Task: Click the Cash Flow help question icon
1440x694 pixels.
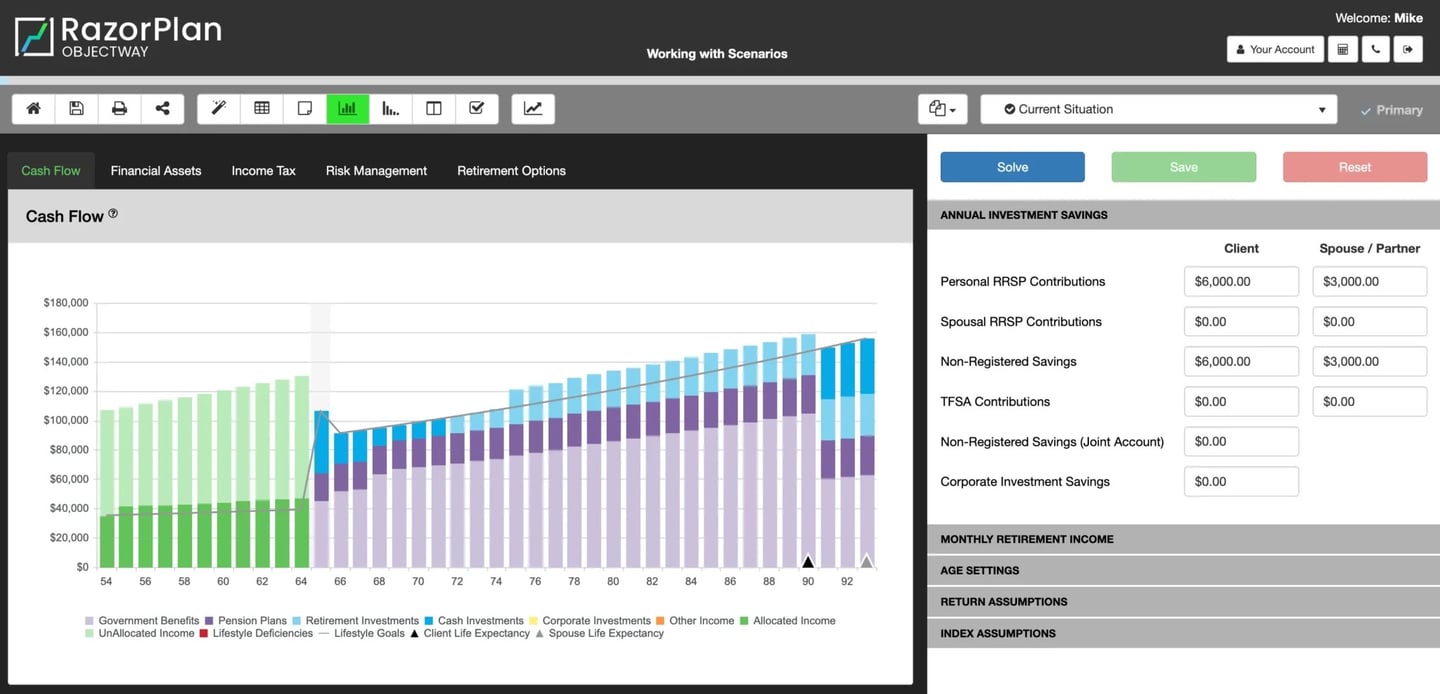Action: pyautogui.click(x=113, y=213)
